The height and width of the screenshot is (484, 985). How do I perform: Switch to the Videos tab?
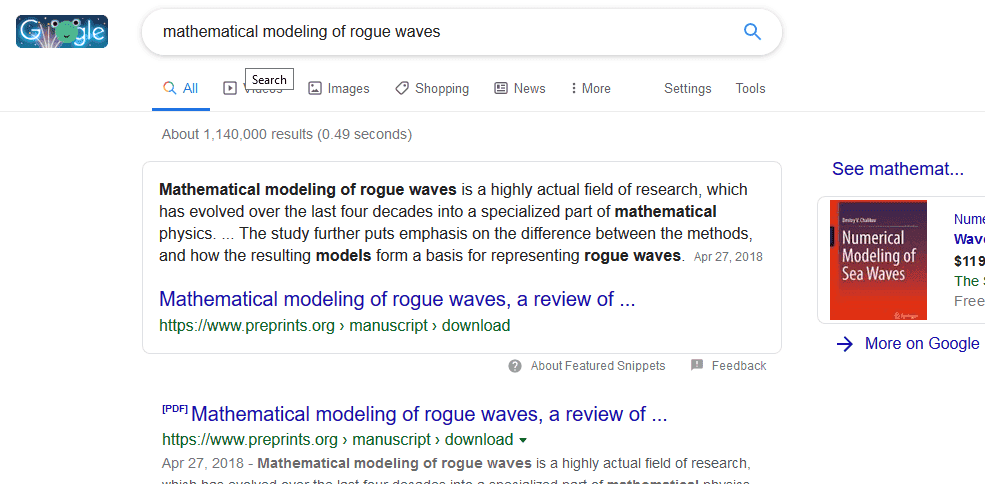pos(253,89)
